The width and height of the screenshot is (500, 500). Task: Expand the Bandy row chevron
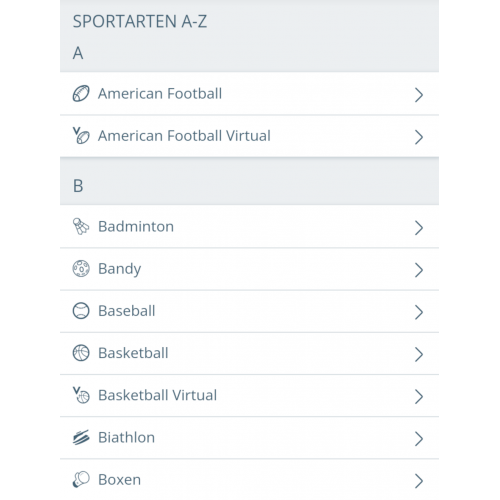click(x=419, y=270)
